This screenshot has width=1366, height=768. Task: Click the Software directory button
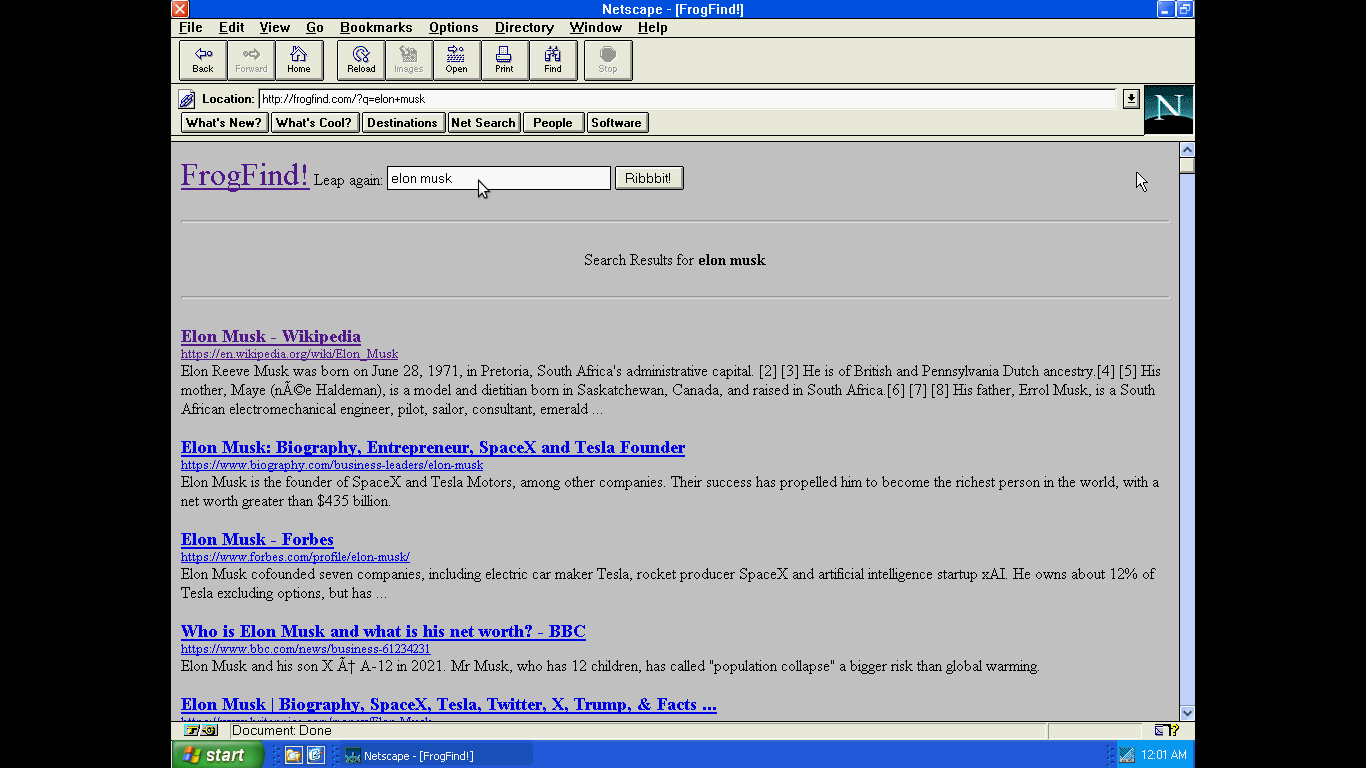(616, 123)
